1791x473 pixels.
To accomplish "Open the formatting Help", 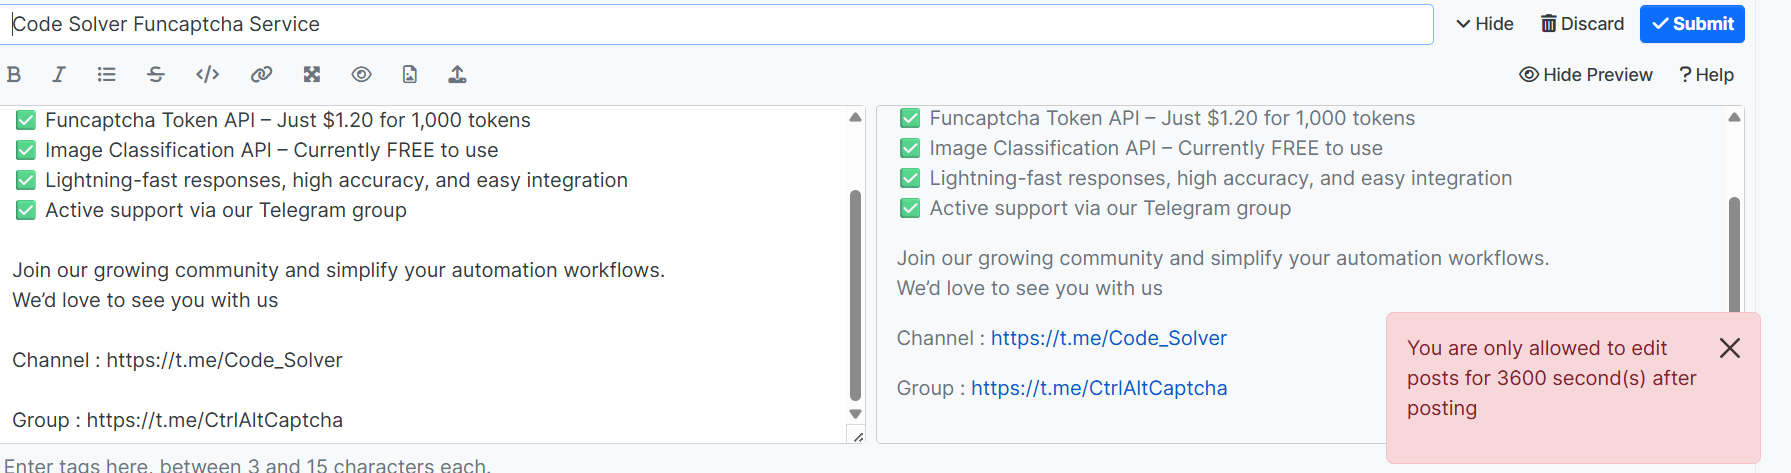I will coord(1706,75).
